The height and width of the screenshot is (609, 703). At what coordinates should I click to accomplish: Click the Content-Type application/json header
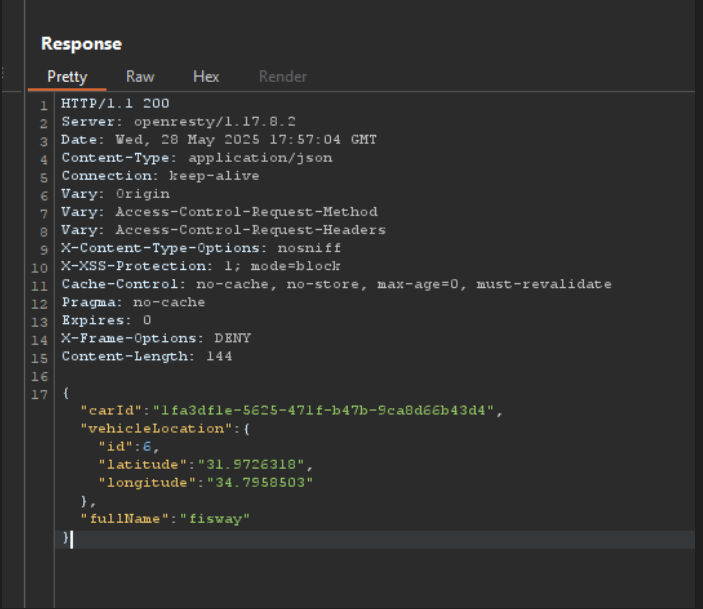pos(197,158)
